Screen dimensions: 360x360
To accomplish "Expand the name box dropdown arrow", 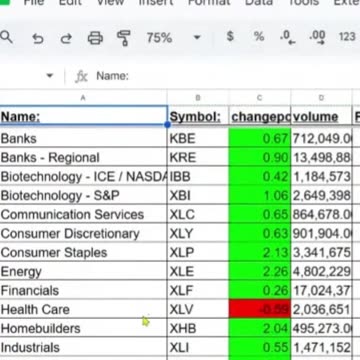I will click(x=50, y=76).
